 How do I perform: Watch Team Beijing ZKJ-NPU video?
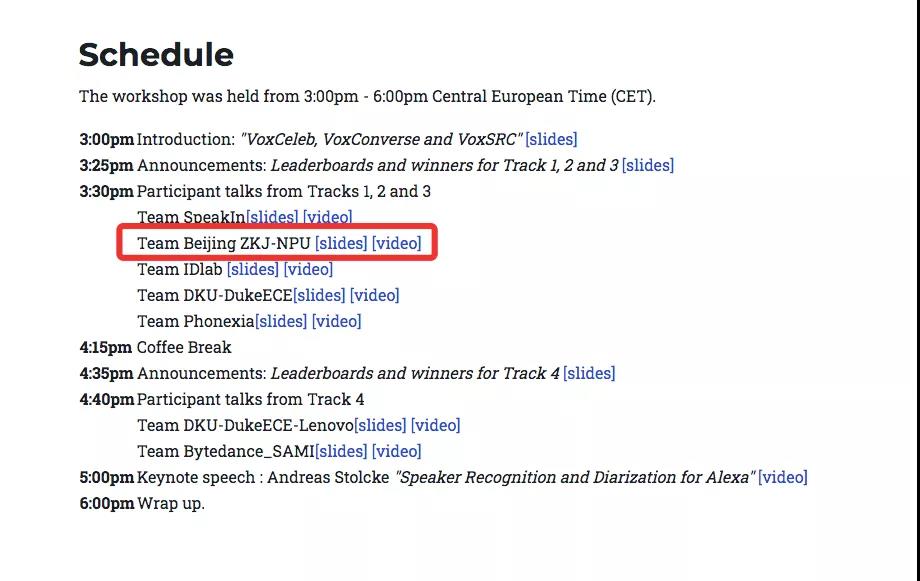click(397, 243)
